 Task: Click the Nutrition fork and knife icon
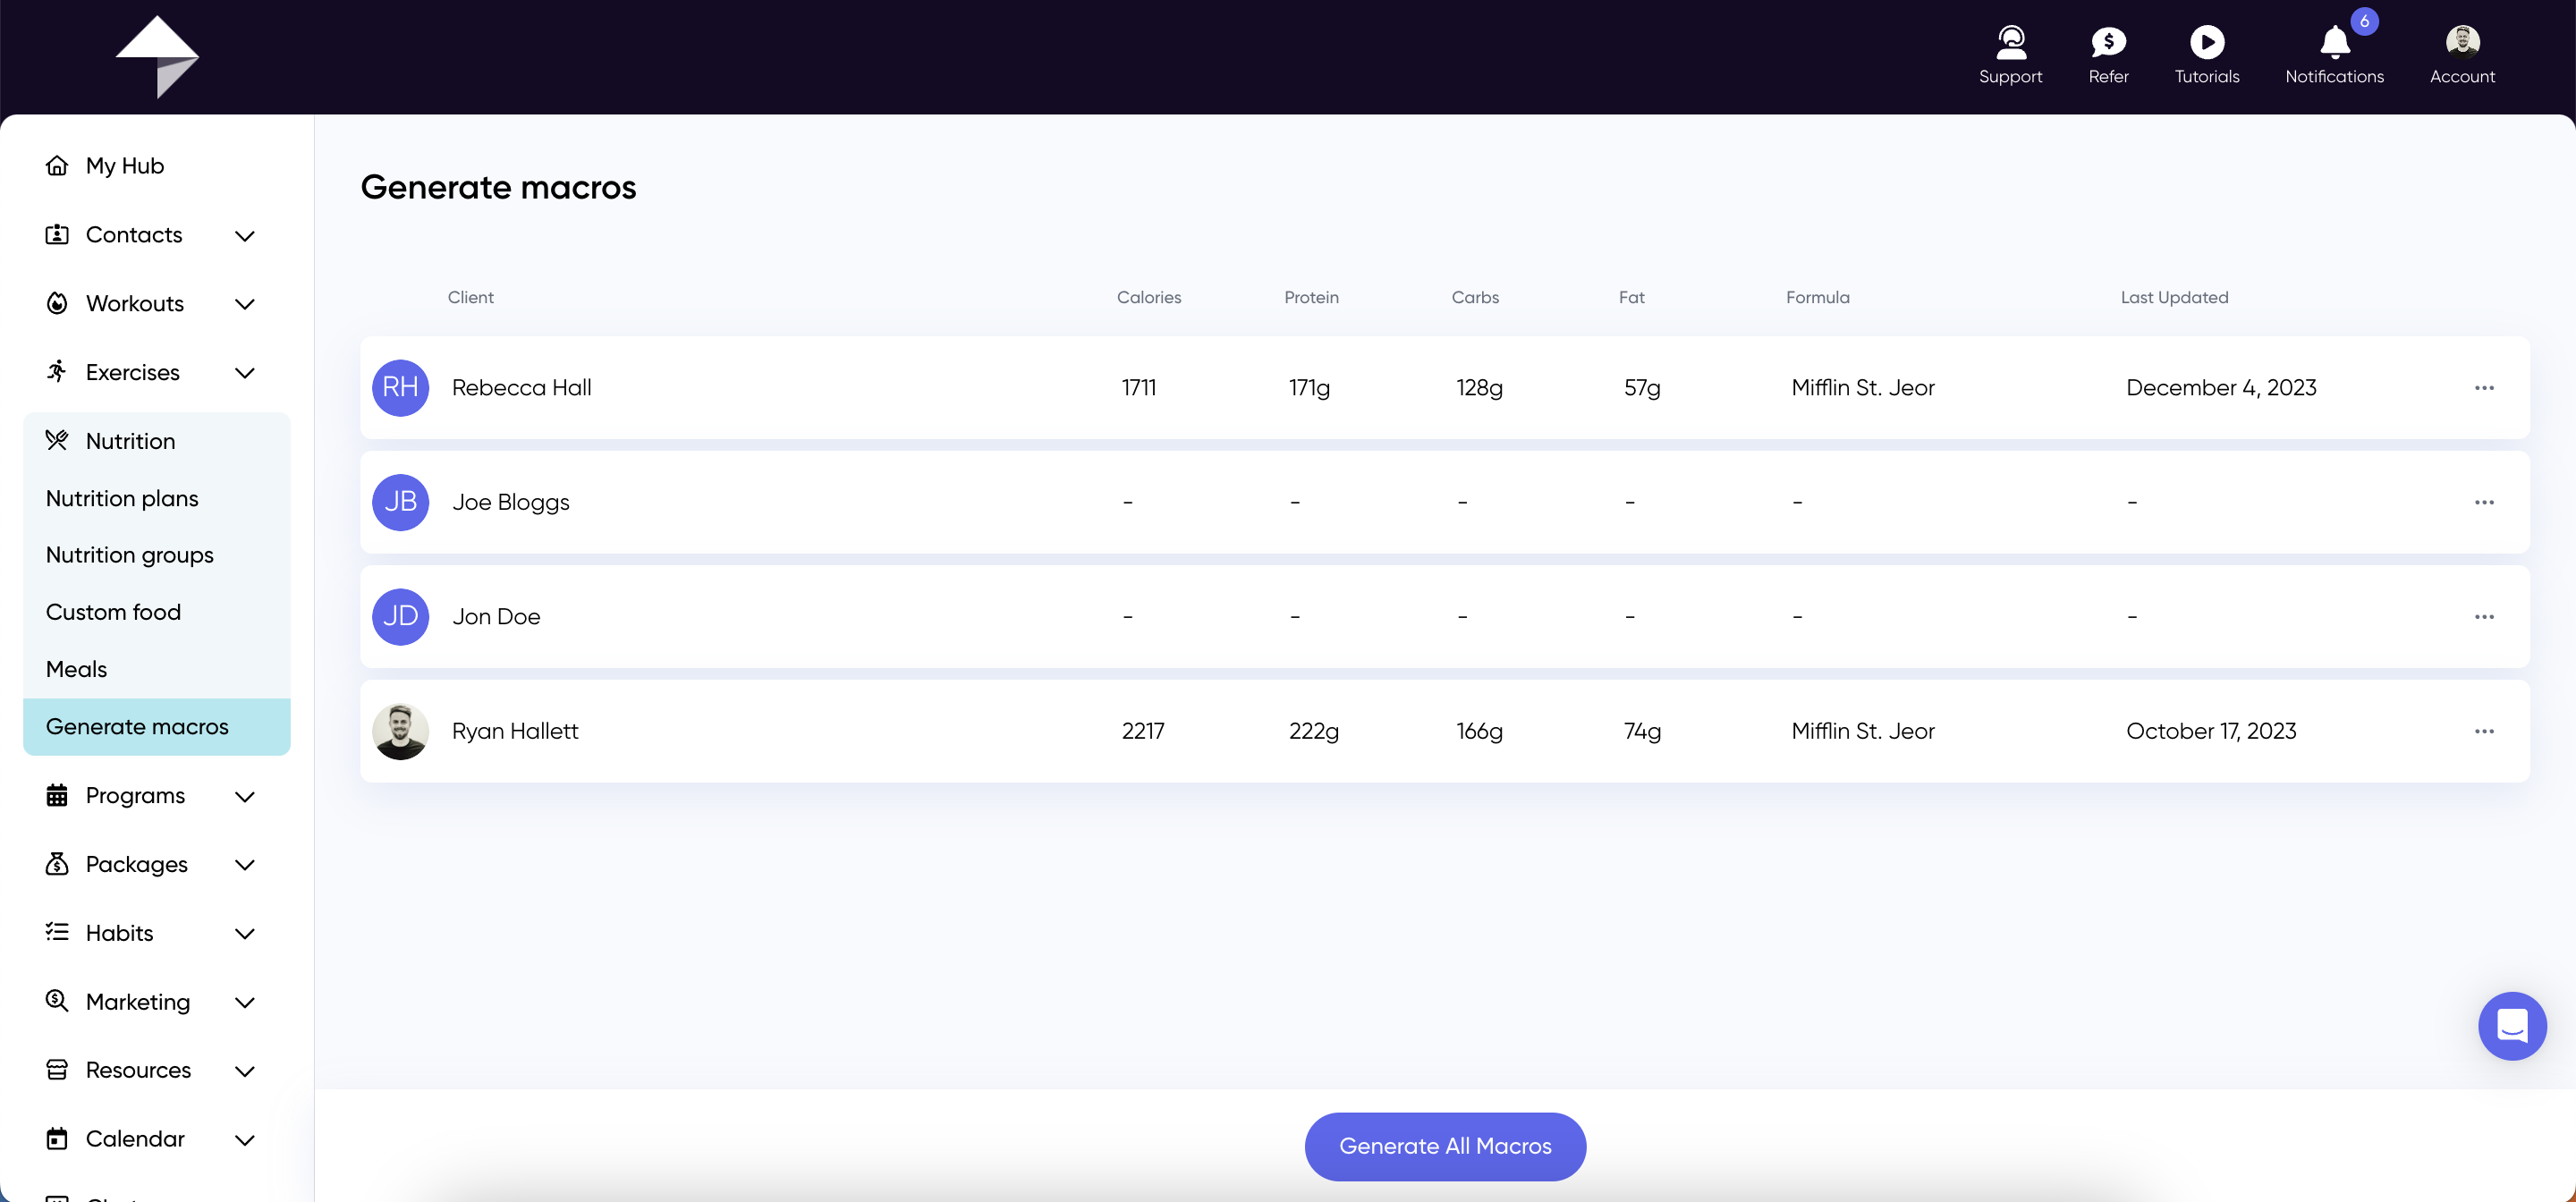(x=57, y=440)
